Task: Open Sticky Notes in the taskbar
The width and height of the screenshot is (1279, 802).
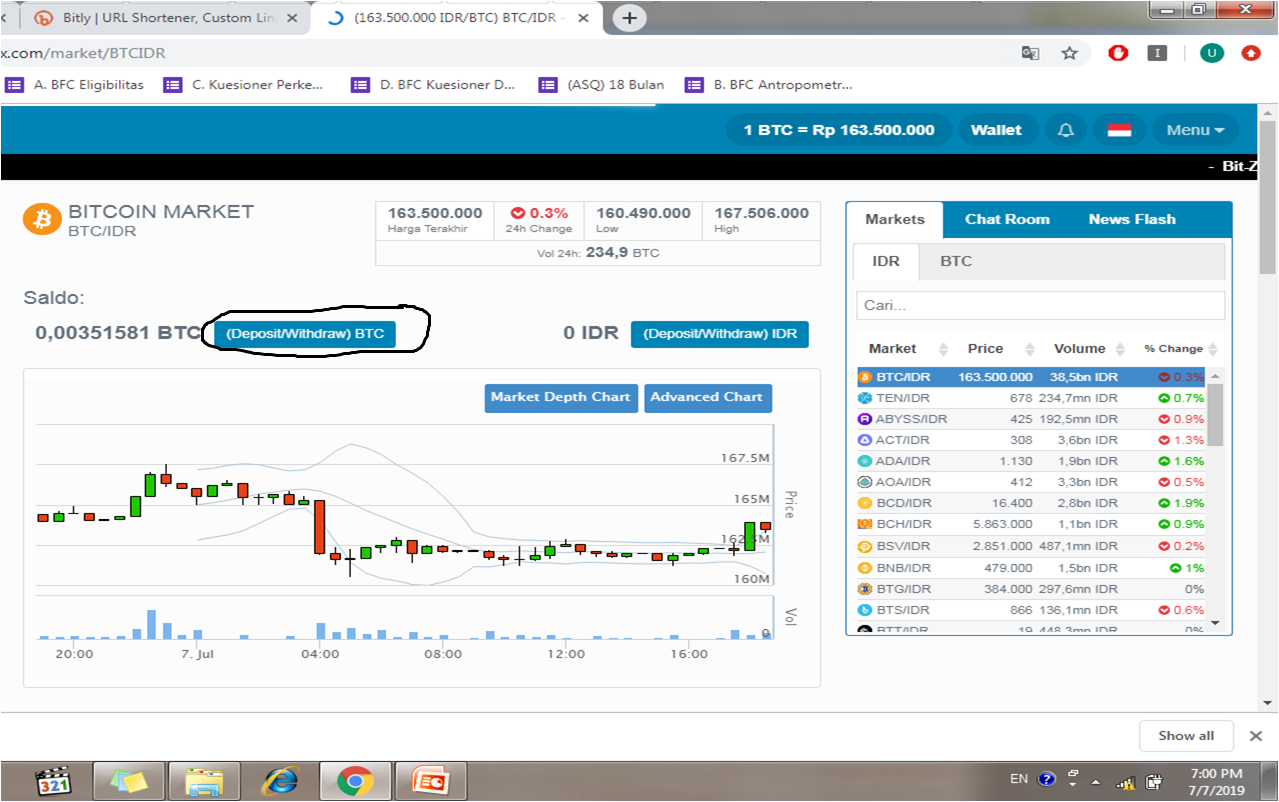Action: (128, 781)
